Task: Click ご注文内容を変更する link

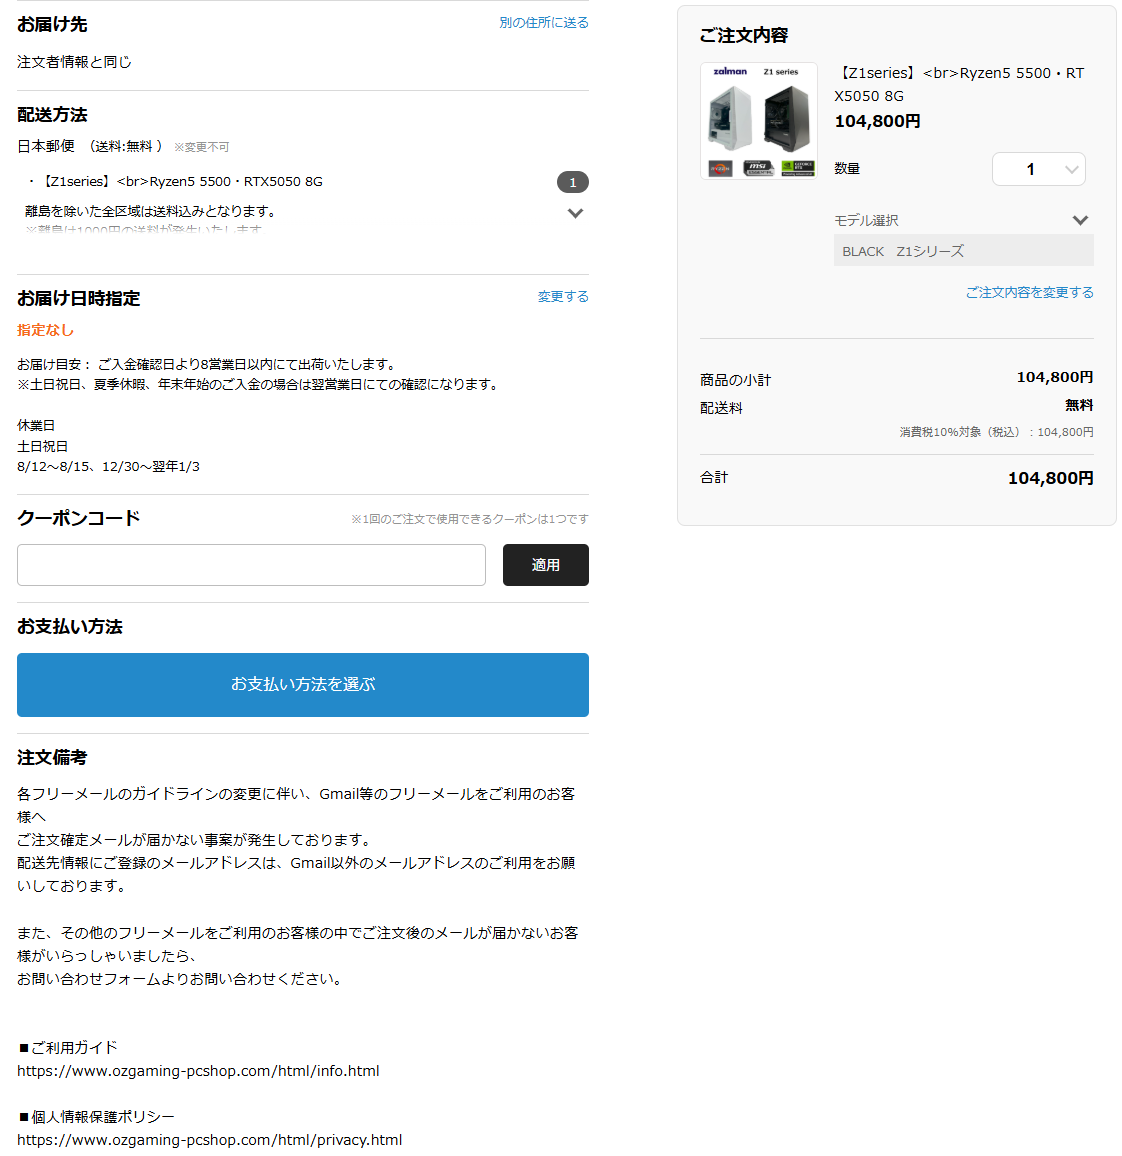Action: click(1029, 293)
